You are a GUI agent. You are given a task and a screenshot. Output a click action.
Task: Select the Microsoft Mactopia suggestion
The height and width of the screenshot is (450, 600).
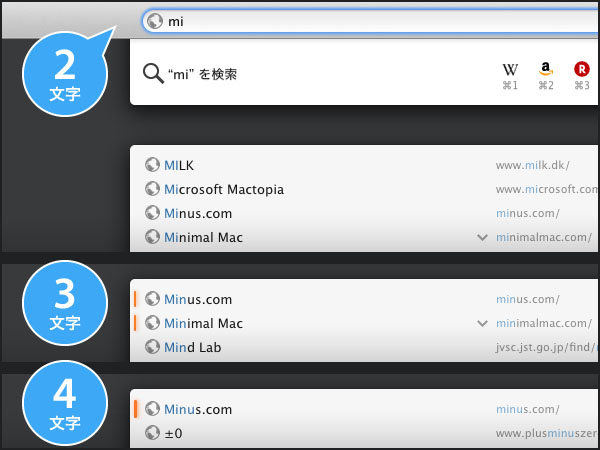pos(224,189)
